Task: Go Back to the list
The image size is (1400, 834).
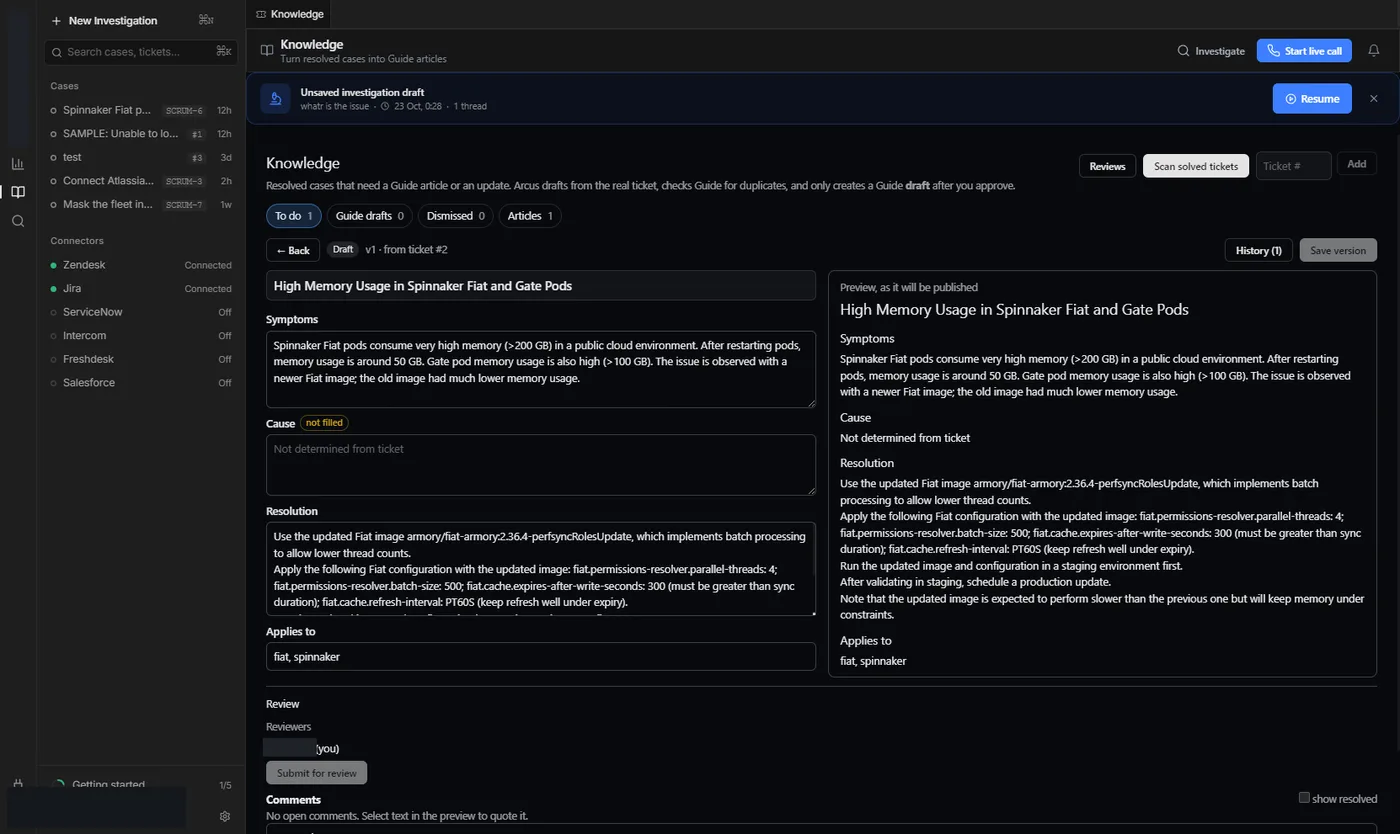Action: (293, 250)
